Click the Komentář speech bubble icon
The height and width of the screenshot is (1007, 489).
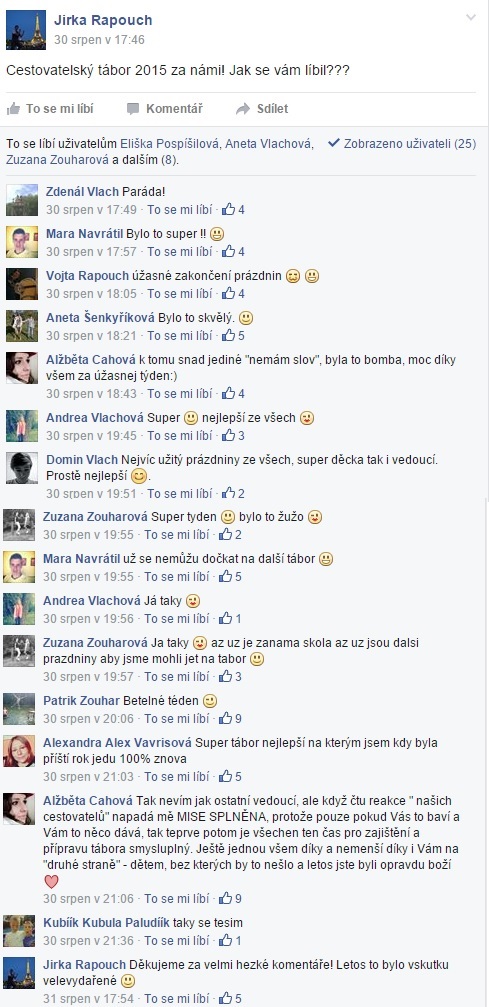click(133, 109)
